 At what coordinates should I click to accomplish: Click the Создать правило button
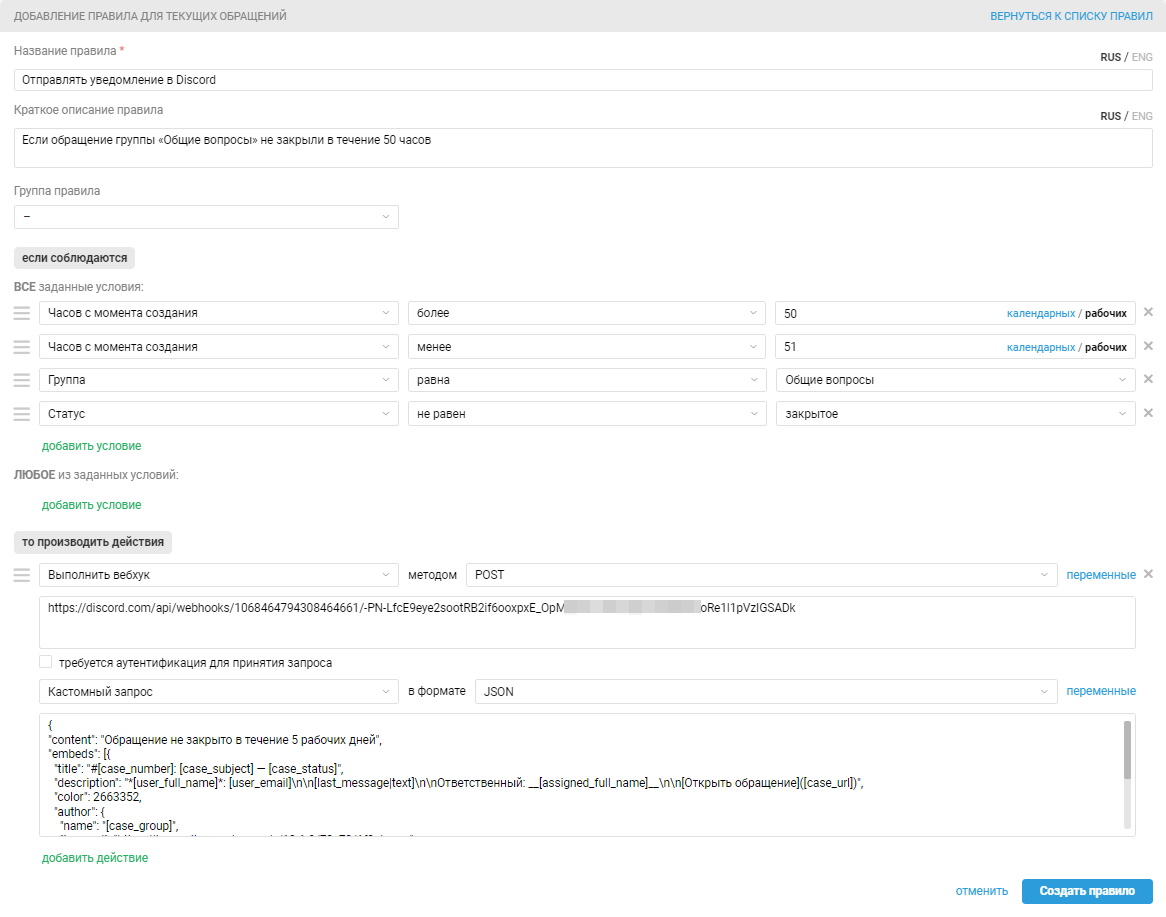point(1087,891)
